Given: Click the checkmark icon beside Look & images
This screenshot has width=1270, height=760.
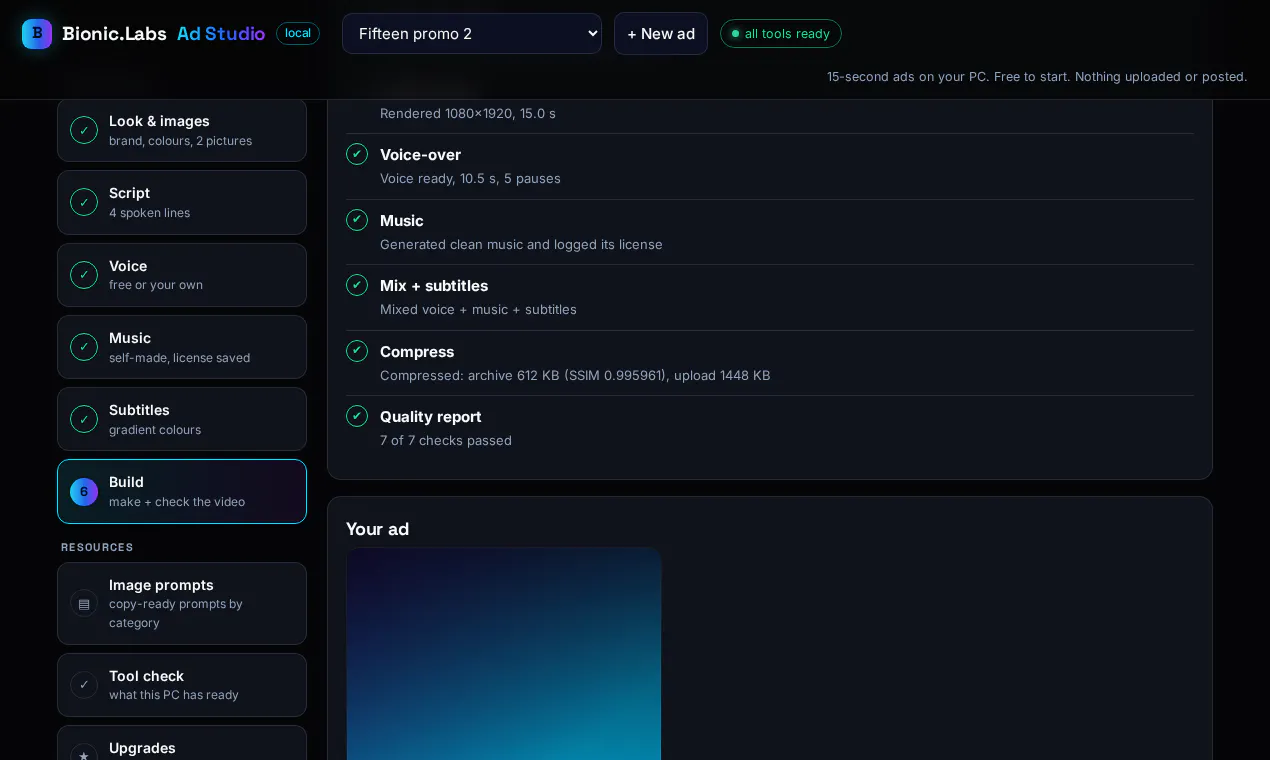Looking at the screenshot, I should [84, 130].
